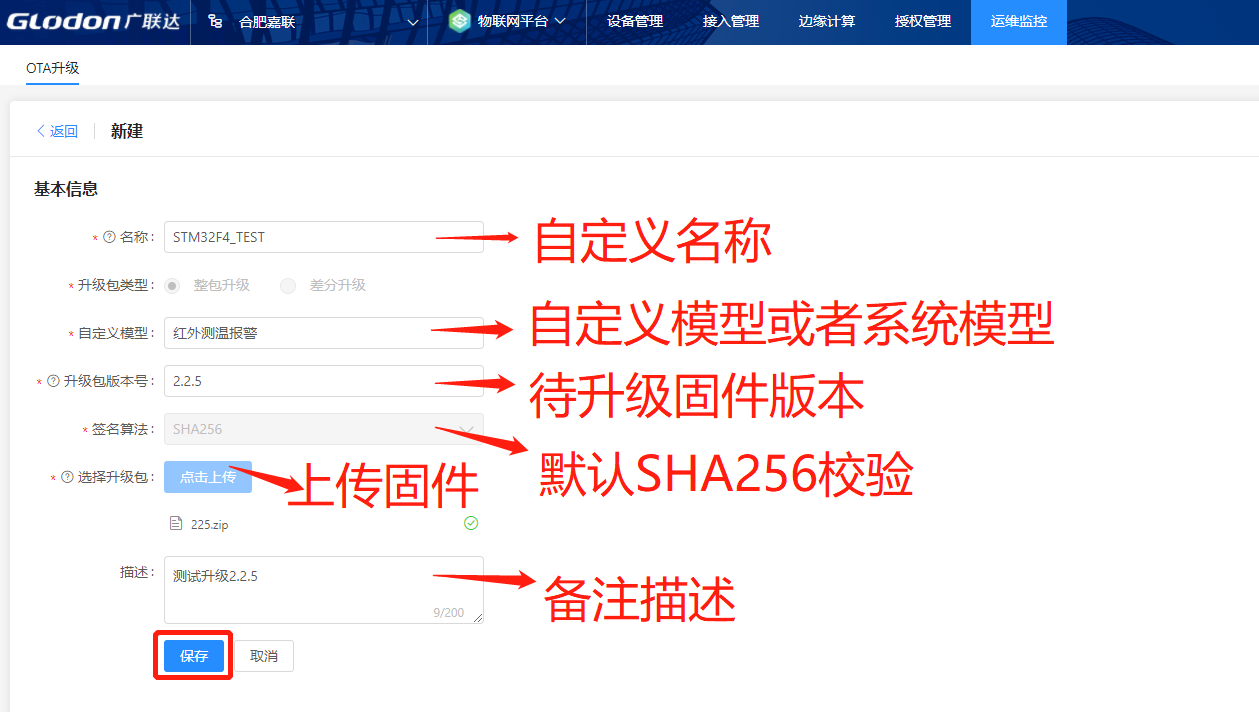Click the green hexagon 物联网平台 icon

pos(459,21)
